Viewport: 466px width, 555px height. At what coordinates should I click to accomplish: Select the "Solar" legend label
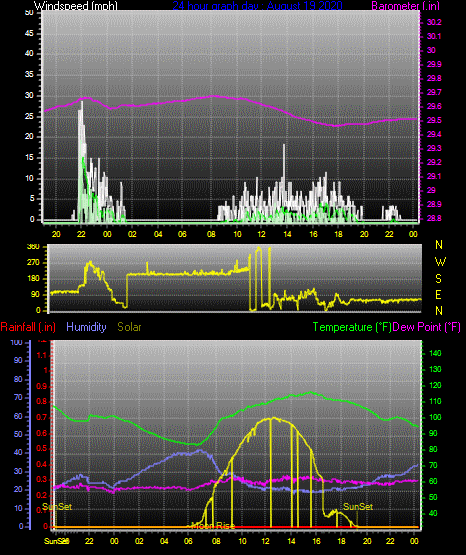coord(129,327)
